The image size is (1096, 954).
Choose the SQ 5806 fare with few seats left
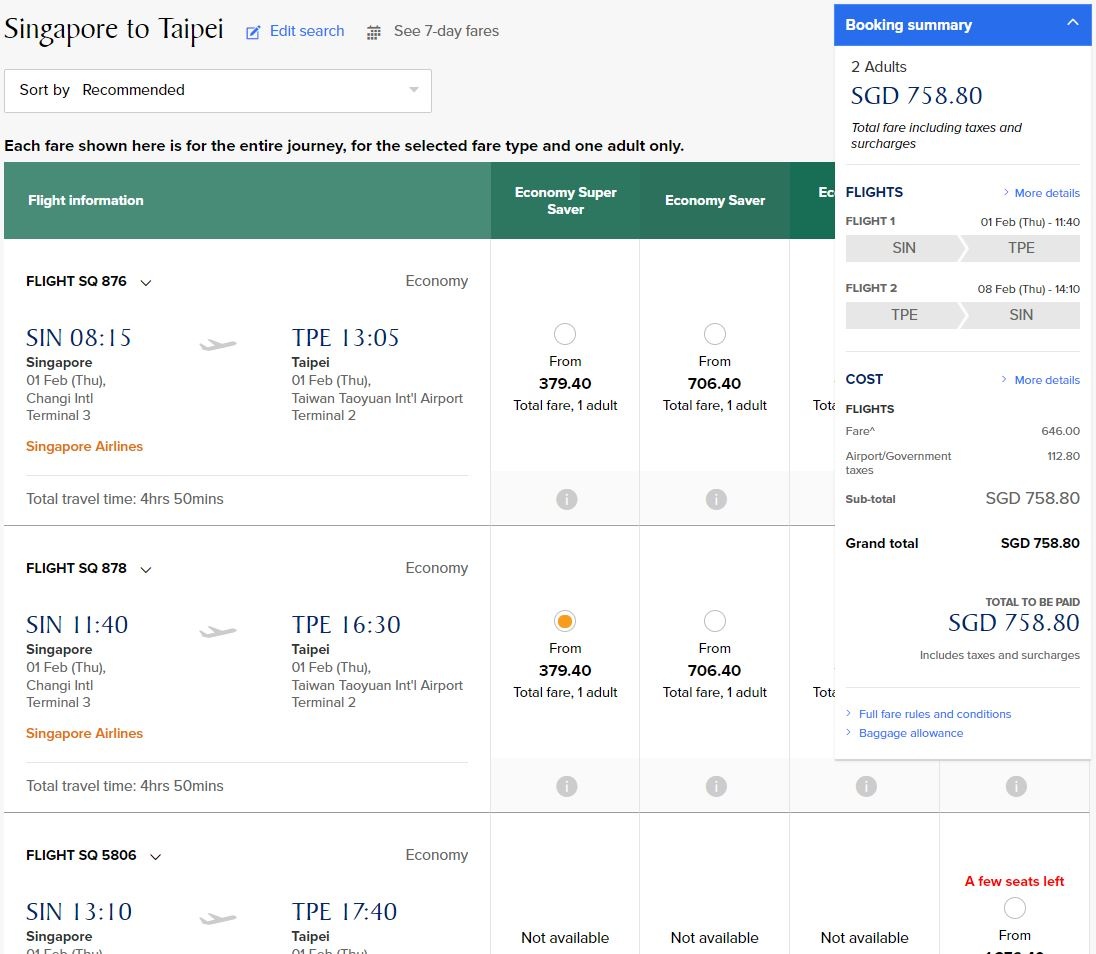1014,909
